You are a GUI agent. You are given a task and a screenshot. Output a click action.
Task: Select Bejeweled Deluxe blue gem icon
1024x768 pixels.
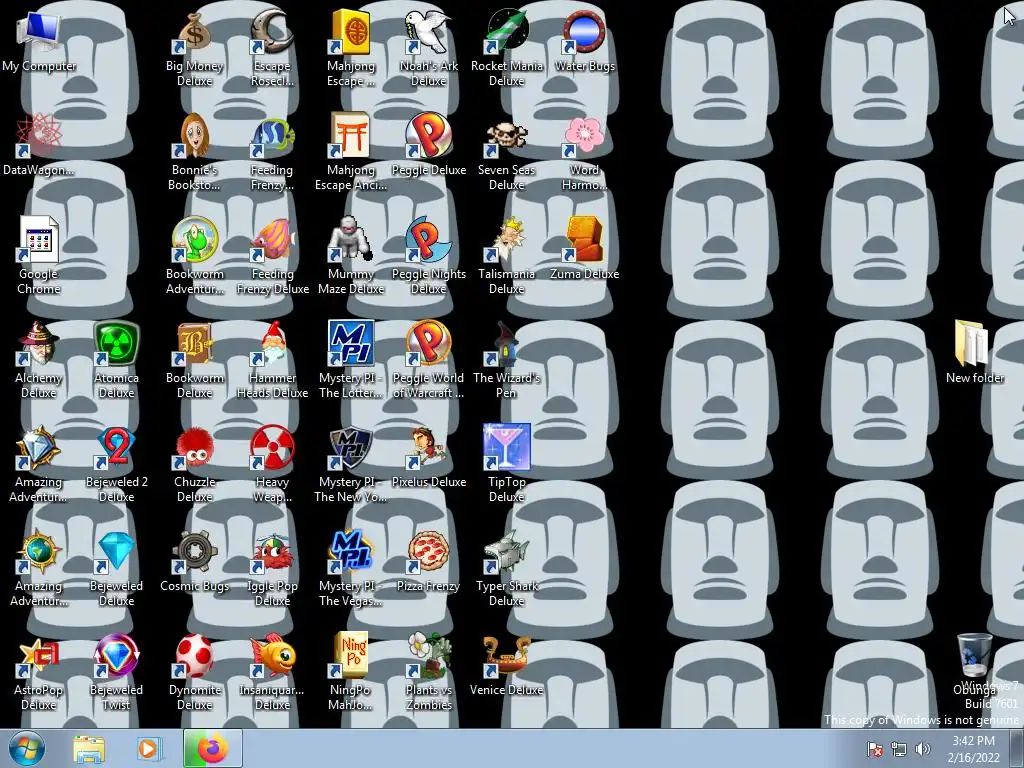tap(116, 552)
